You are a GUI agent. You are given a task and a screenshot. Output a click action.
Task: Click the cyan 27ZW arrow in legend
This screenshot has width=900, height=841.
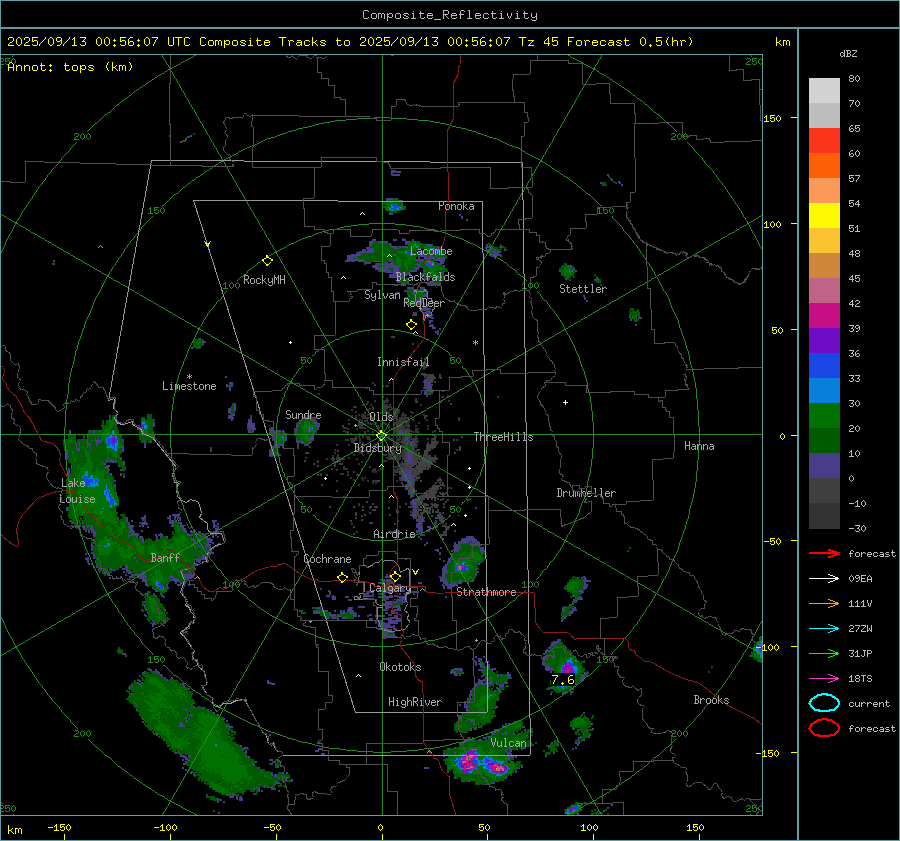coord(824,629)
